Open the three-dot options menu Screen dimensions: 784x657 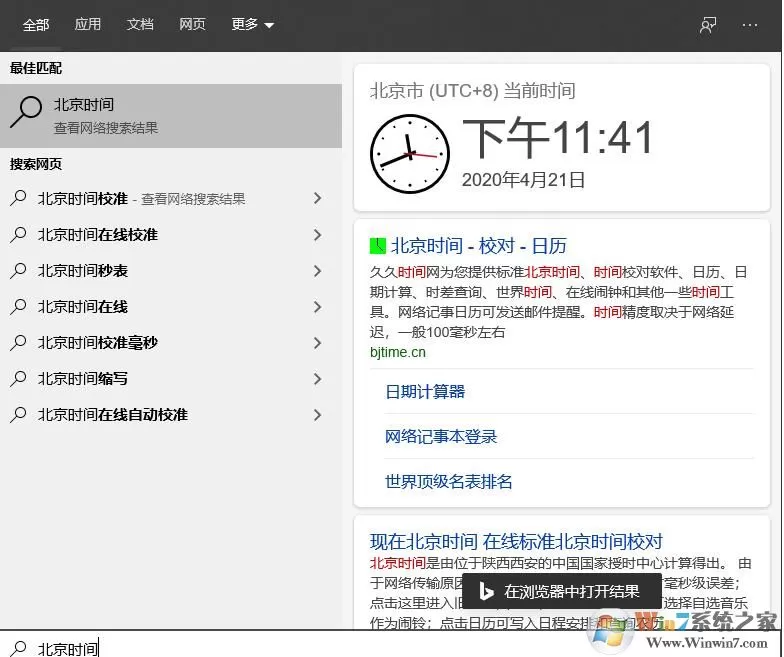(x=750, y=24)
